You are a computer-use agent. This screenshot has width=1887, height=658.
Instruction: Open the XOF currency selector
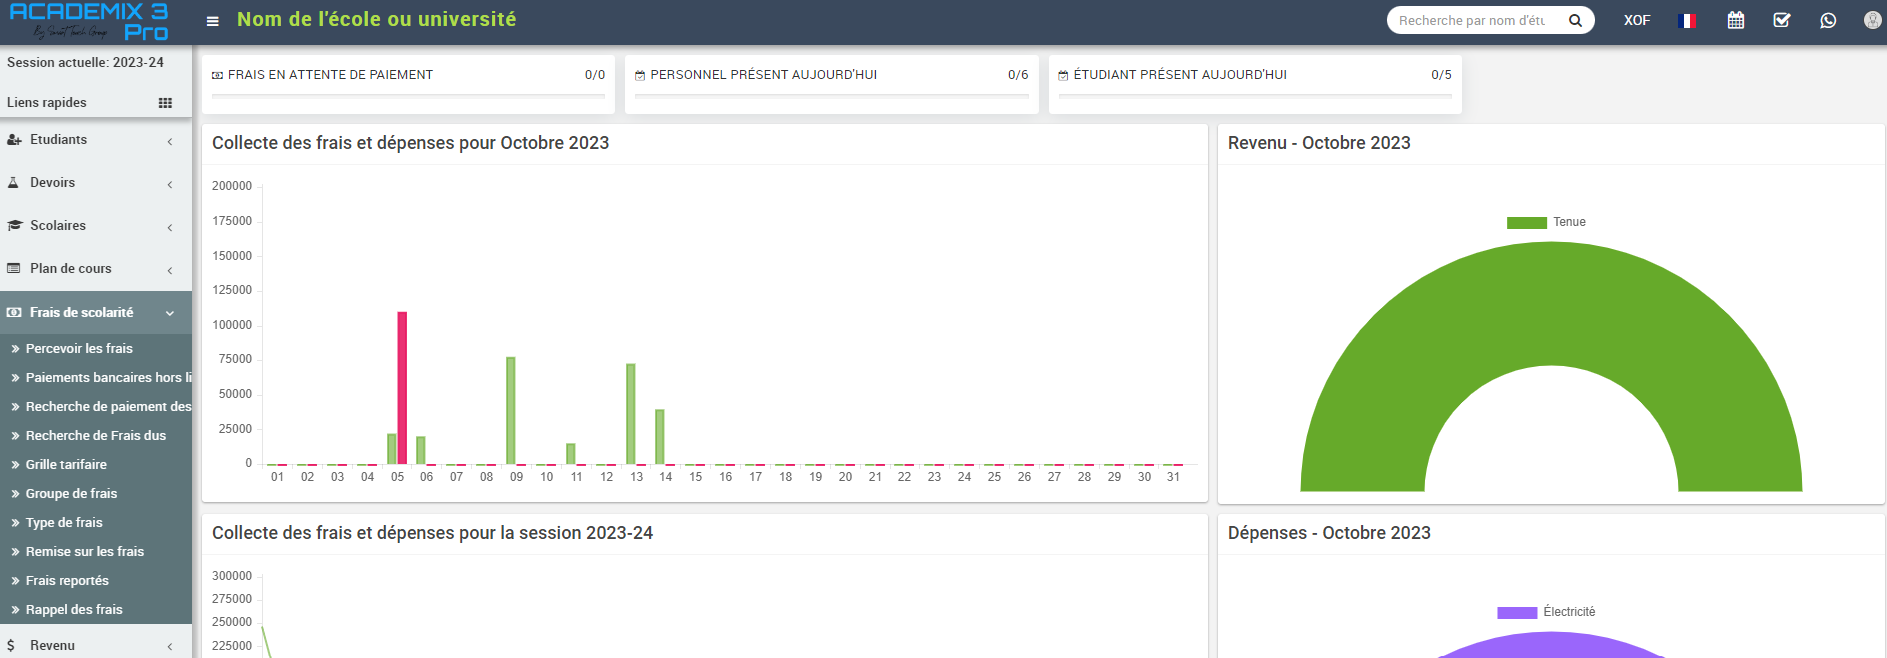pyautogui.click(x=1637, y=20)
